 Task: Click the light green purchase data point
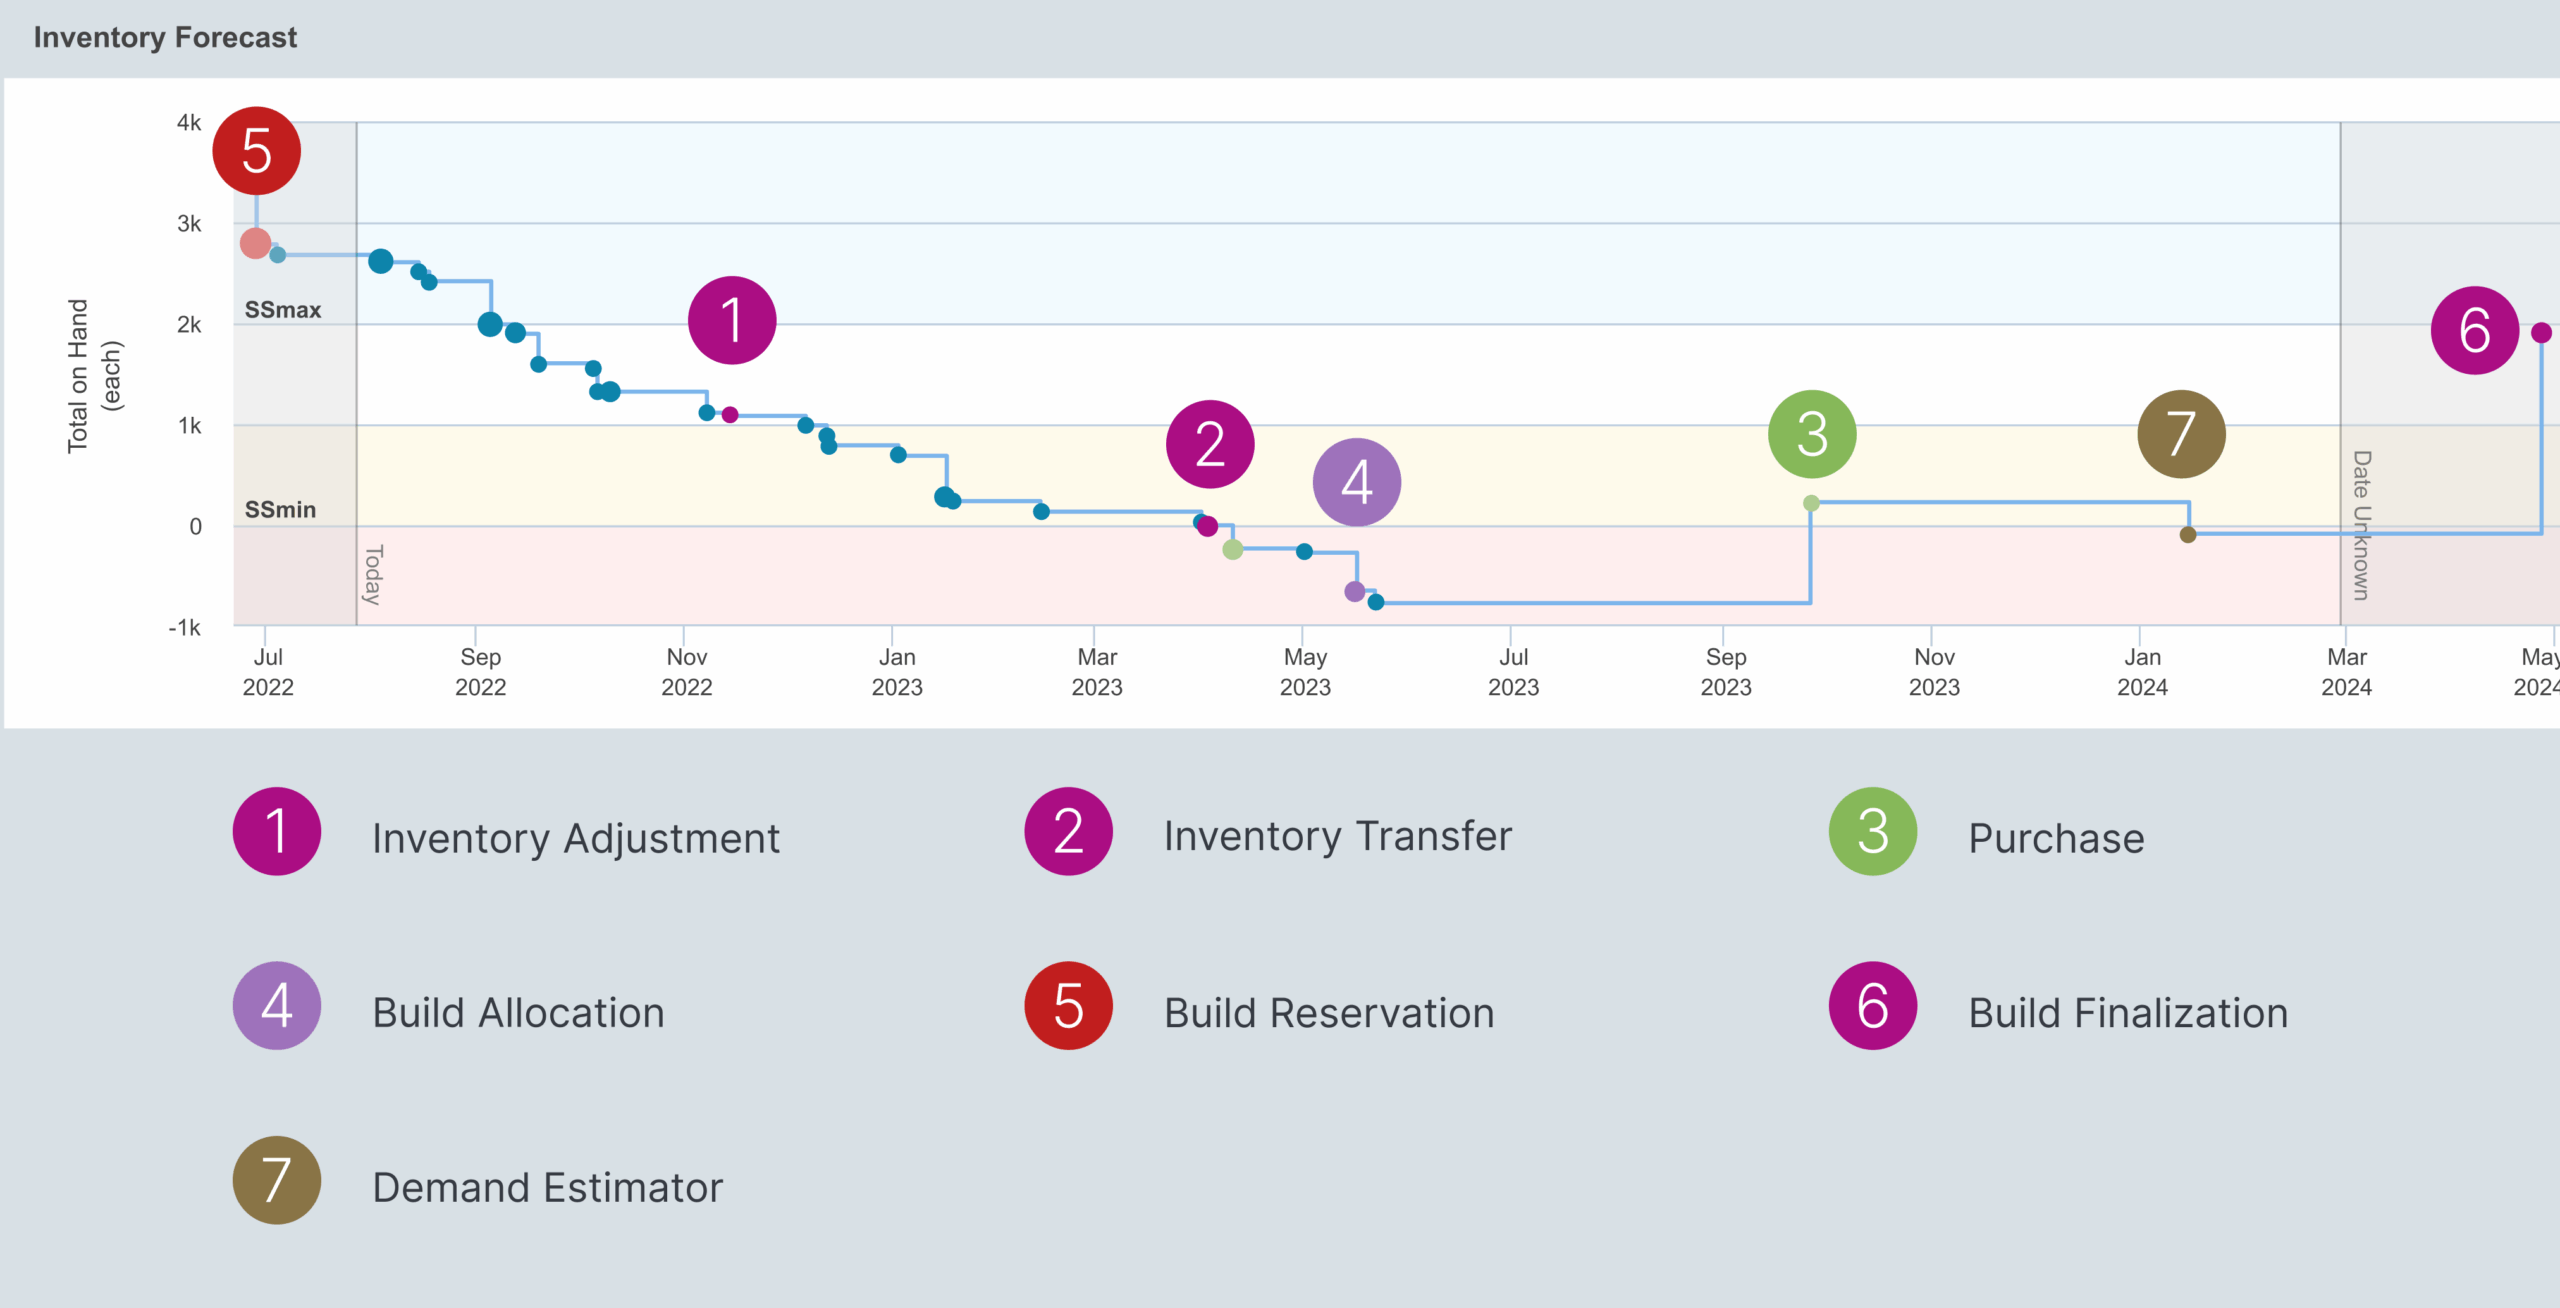click(1811, 503)
